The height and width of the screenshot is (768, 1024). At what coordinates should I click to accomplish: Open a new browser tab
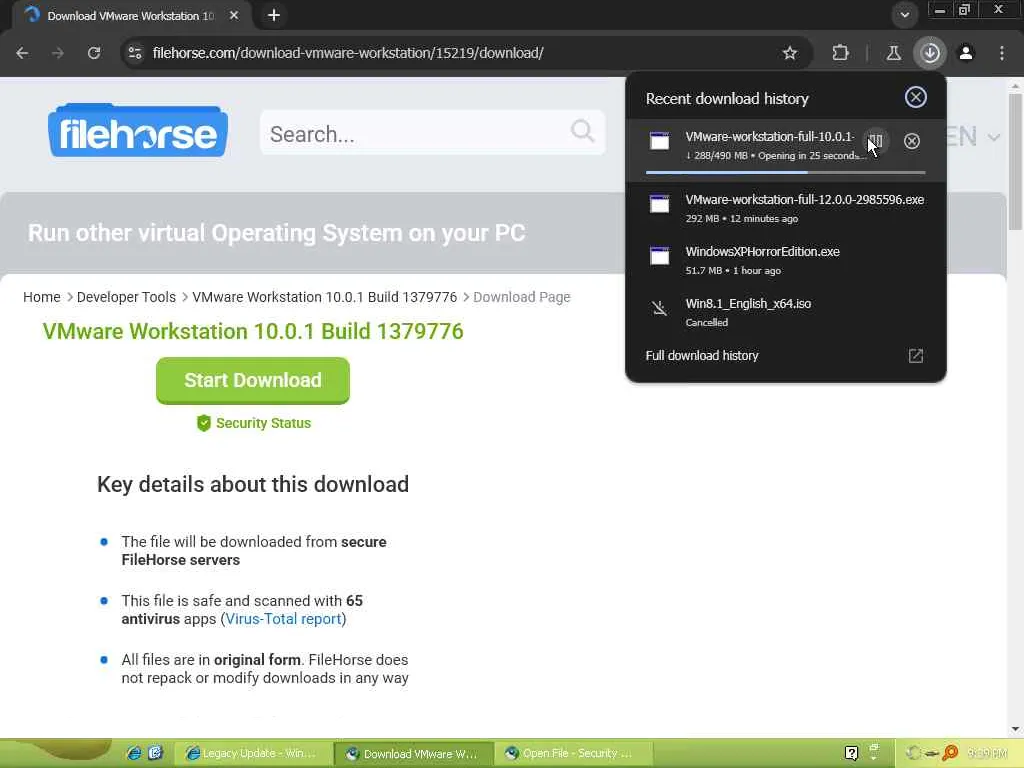pos(274,15)
